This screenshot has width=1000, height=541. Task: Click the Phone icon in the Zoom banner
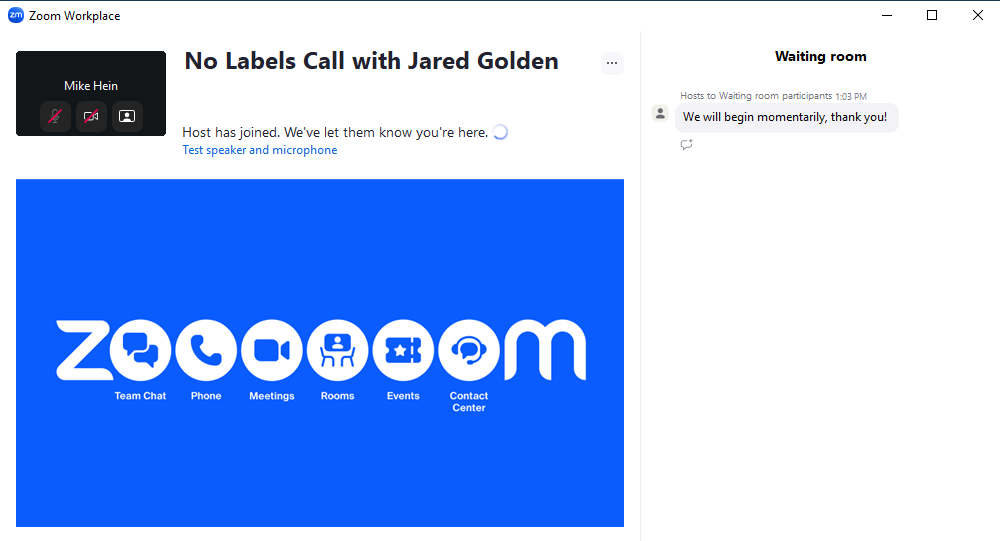[206, 350]
